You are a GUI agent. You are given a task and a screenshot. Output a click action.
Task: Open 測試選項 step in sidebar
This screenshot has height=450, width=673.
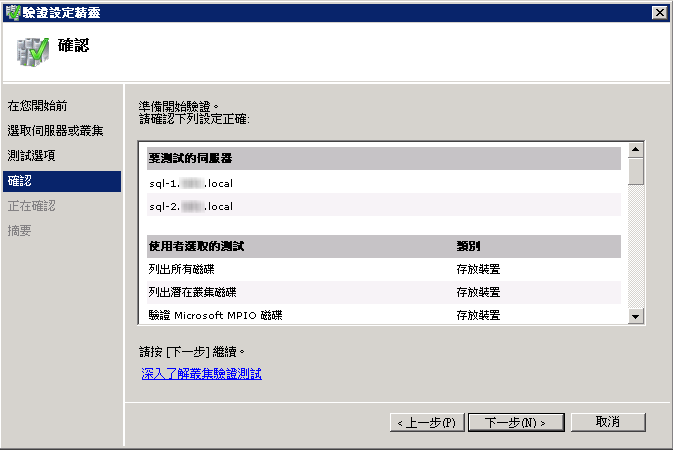31,155
